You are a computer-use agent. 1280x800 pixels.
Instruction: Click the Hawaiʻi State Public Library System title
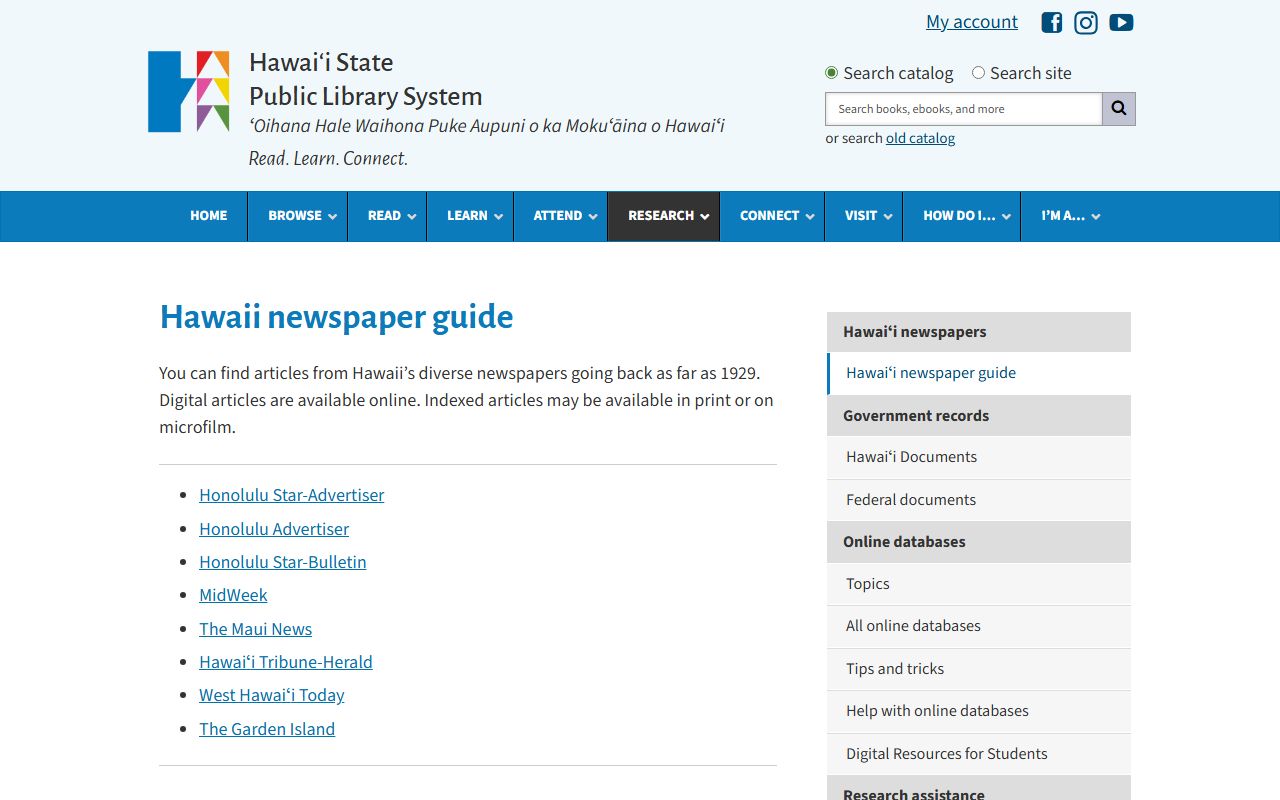(x=365, y=79)
